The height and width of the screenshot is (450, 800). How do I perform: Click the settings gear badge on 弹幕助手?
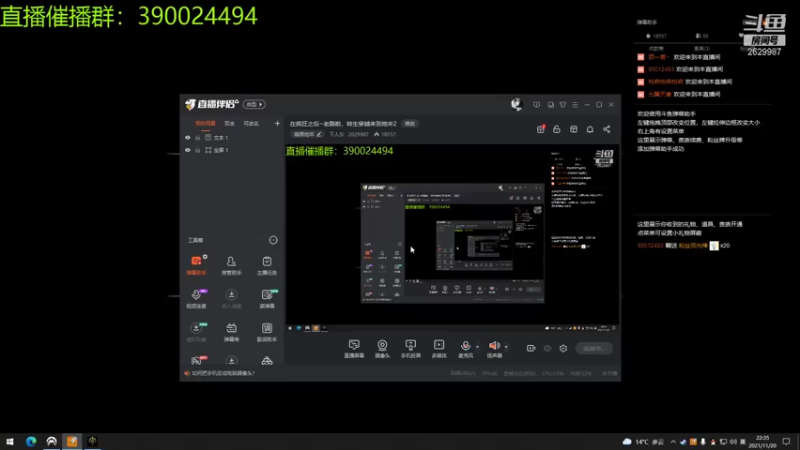205,257
